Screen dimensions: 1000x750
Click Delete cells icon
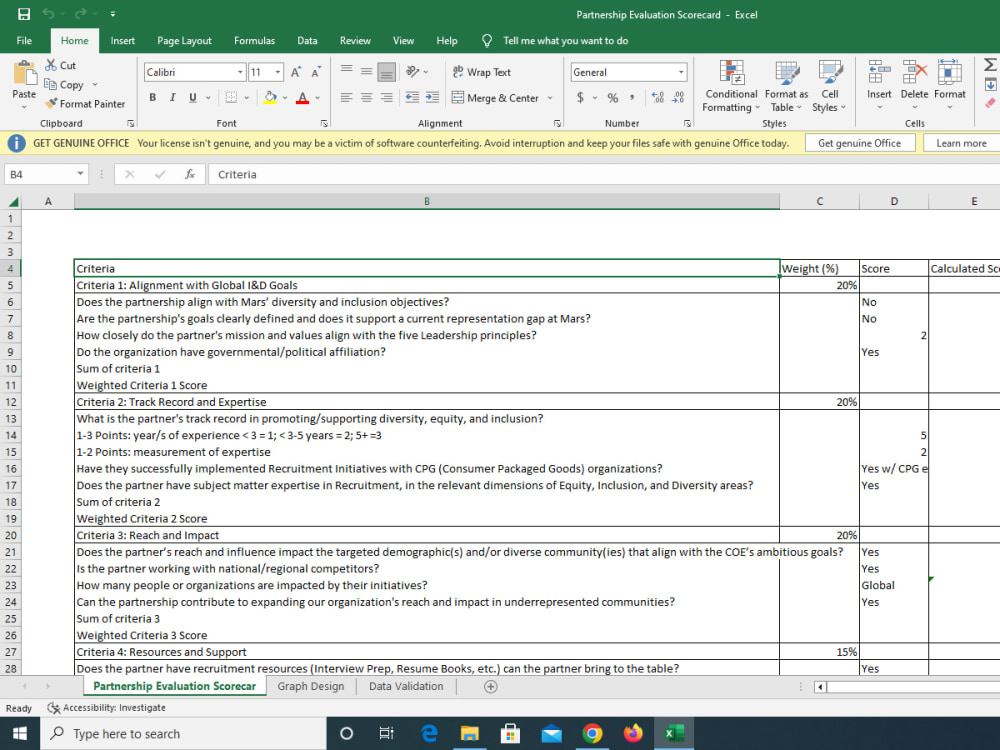point(914,72)
